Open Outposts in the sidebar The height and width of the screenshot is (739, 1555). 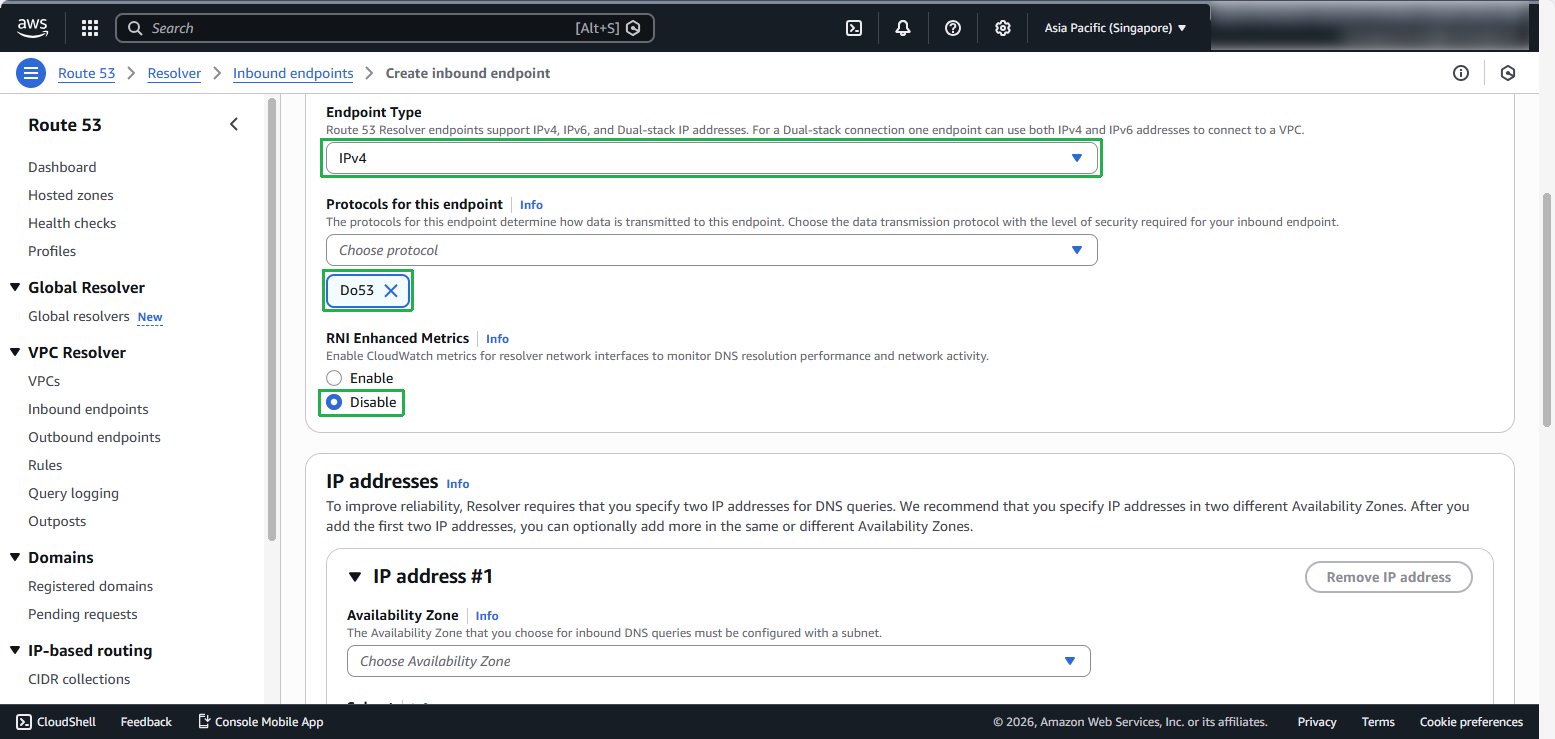[57, 521]
